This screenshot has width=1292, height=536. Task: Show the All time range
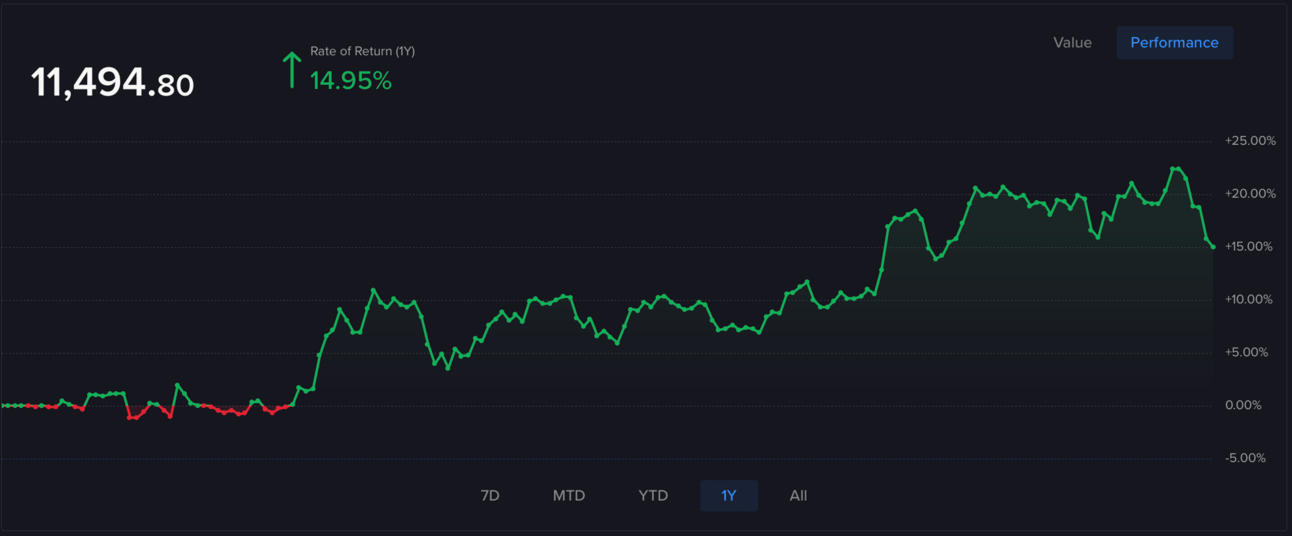[798, 496]
